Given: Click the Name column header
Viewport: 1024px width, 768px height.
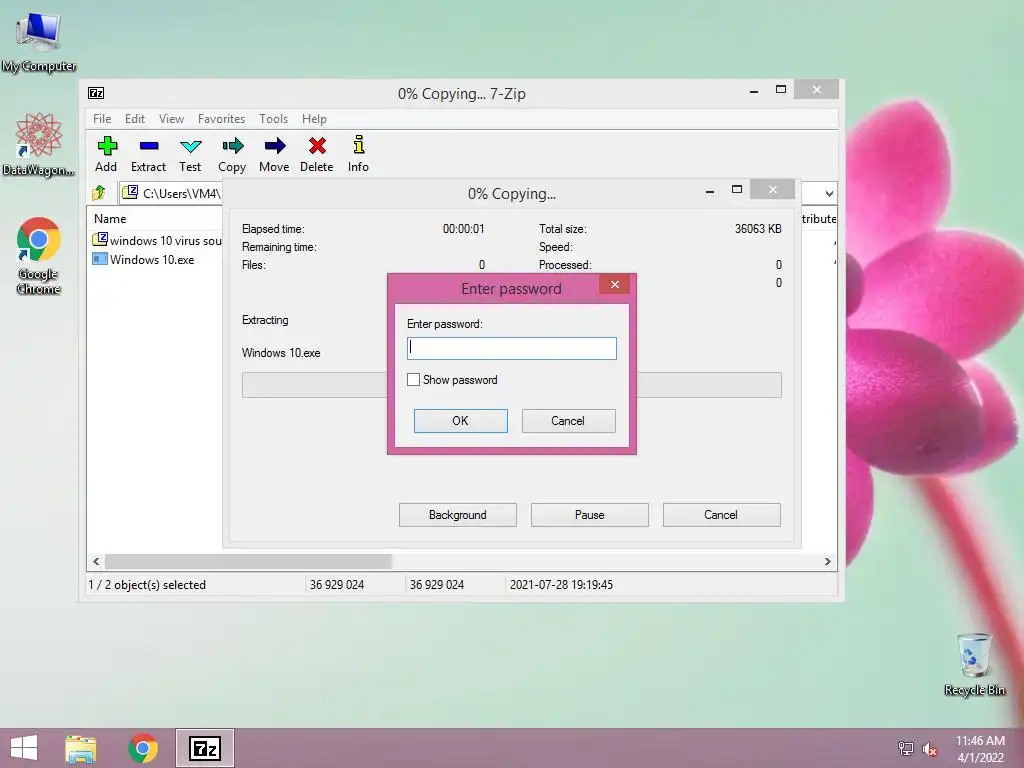Looking at the screenshot, I should coord(110,219).
